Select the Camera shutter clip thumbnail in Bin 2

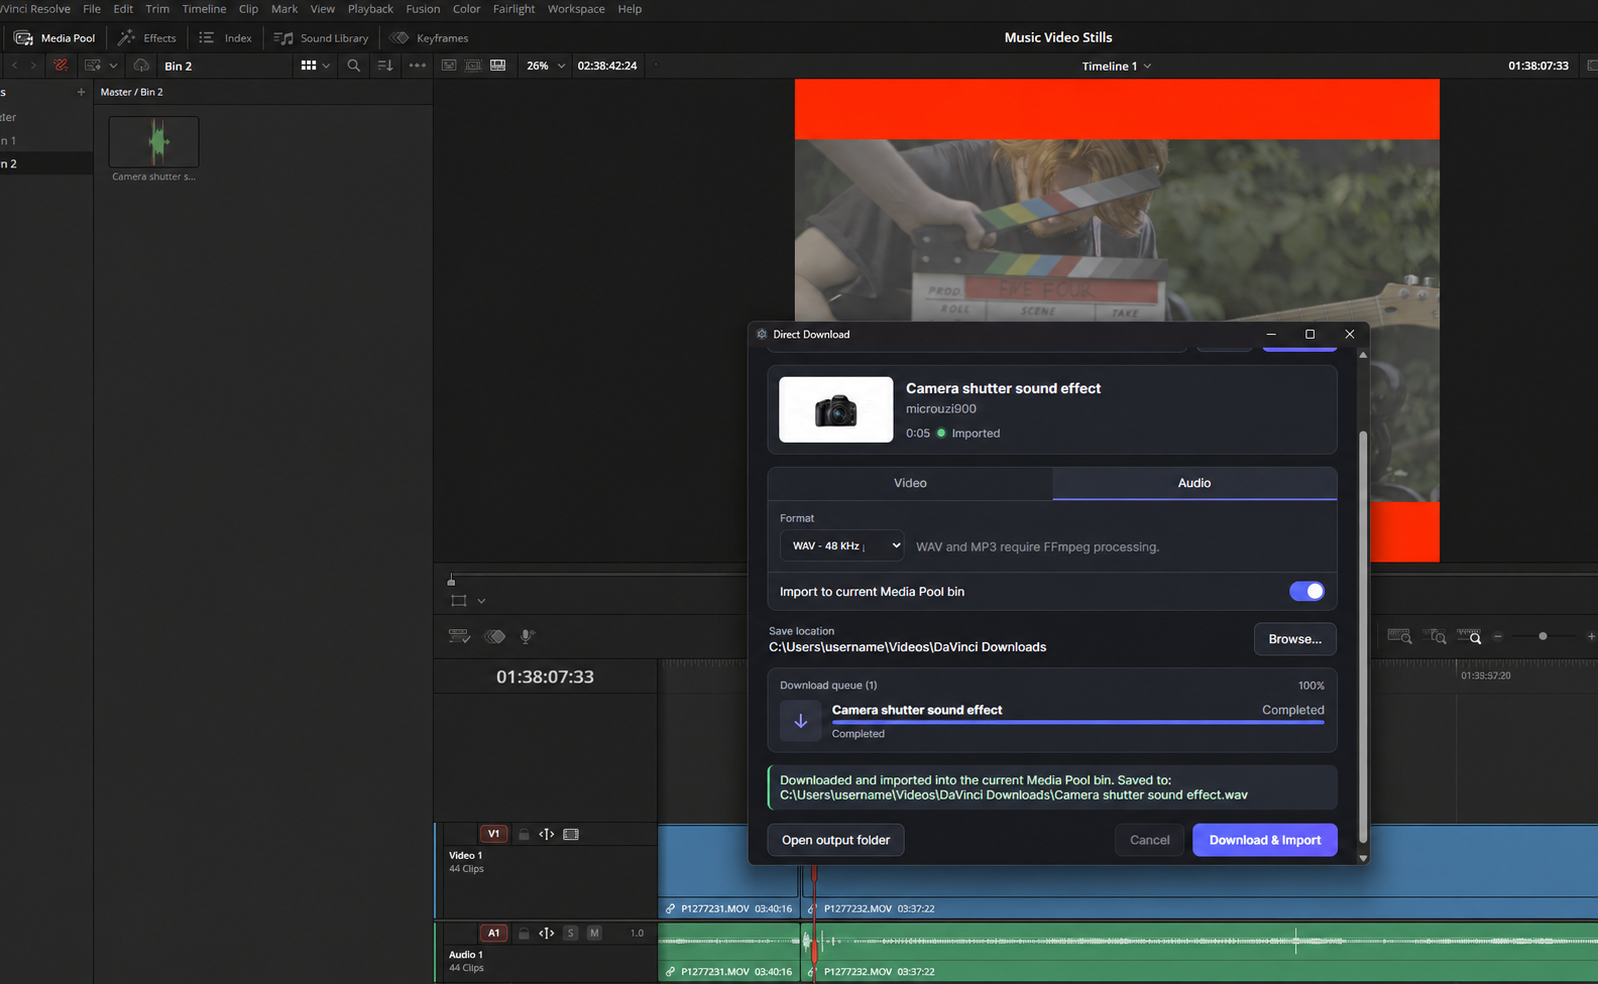(x=154, y=142)
